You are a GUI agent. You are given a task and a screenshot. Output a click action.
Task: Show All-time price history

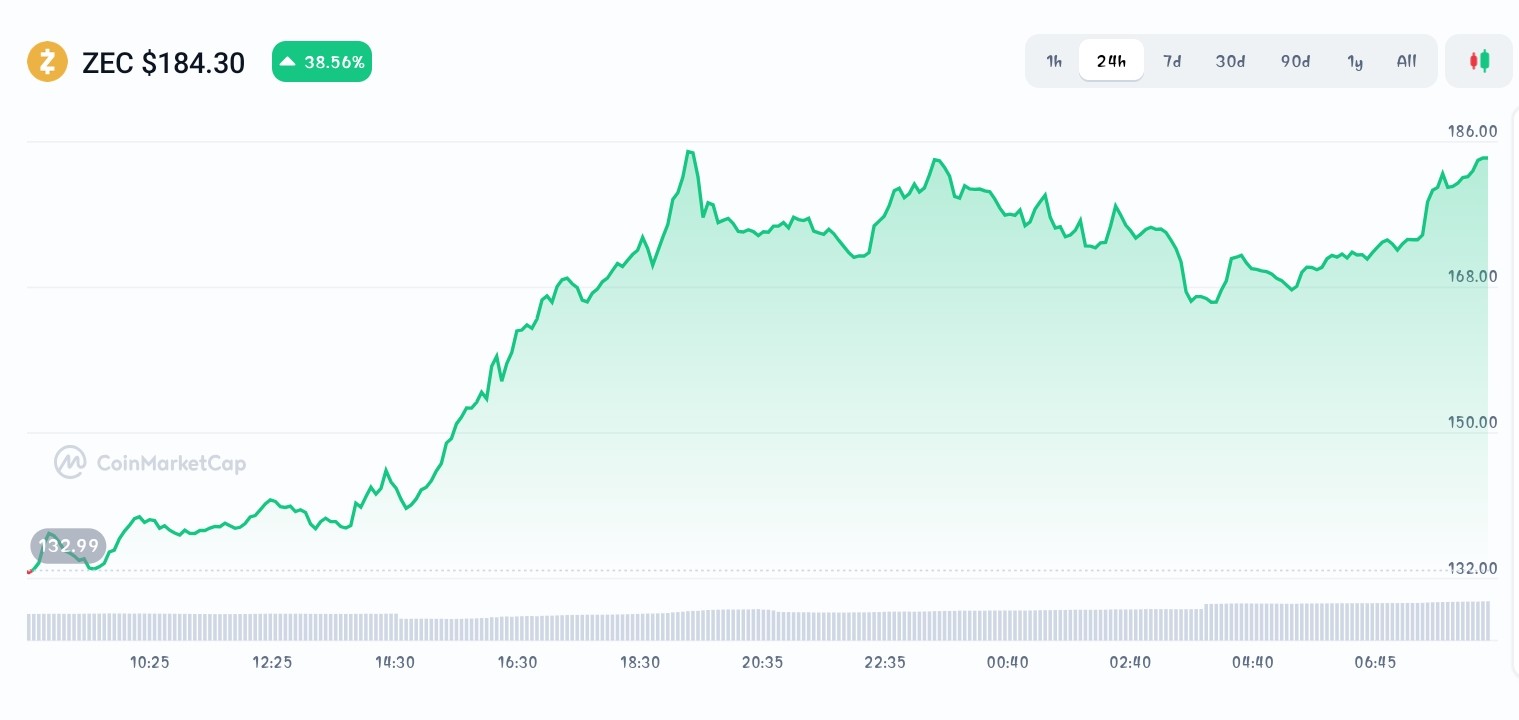(x=1406, y=61)
